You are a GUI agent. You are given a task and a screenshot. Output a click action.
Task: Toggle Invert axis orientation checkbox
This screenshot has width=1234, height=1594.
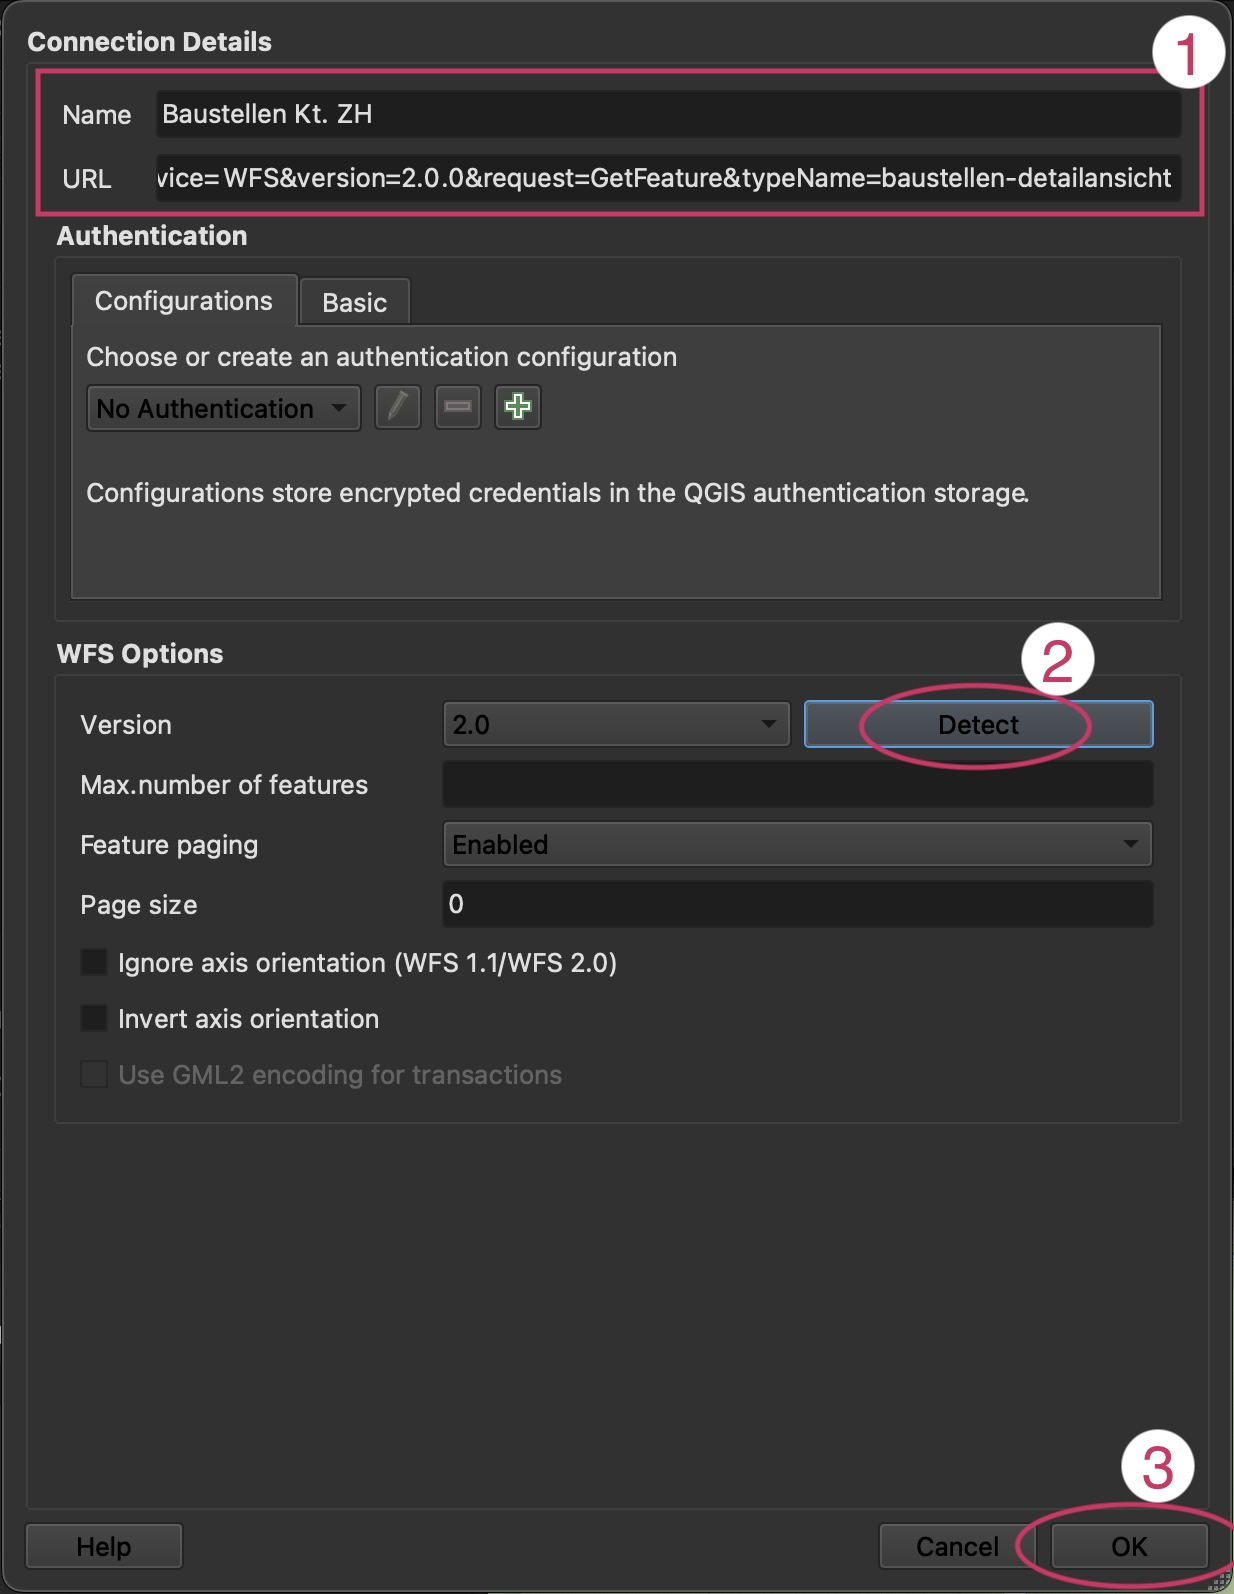pyautogui.click(x=94, y=1019)
